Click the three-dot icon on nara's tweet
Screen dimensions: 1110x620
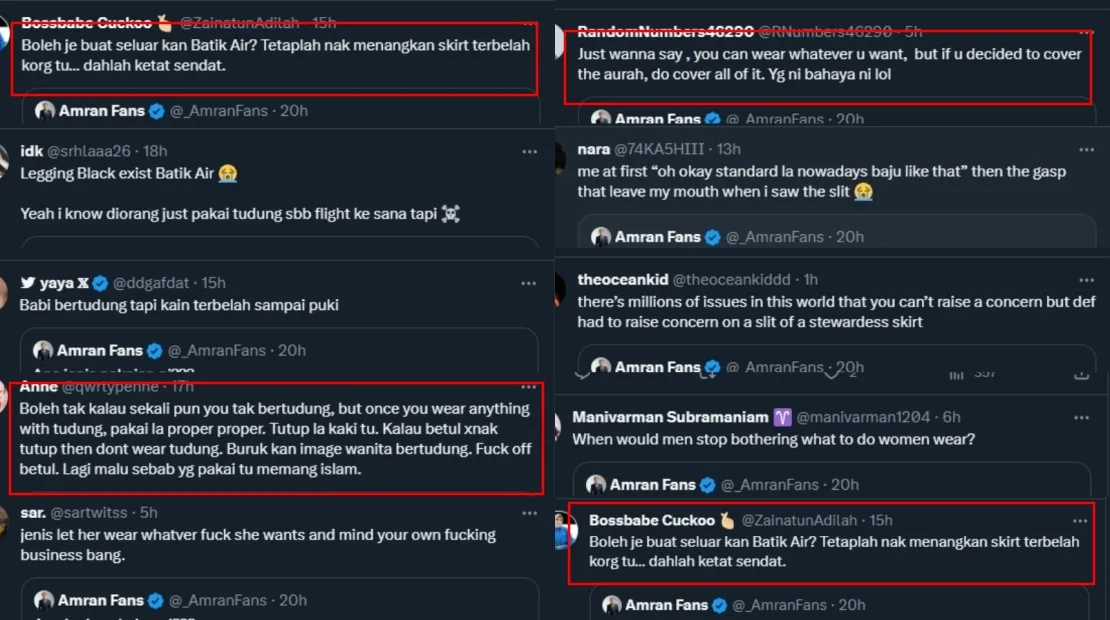pyautogui.click(x=1081, y=150)
